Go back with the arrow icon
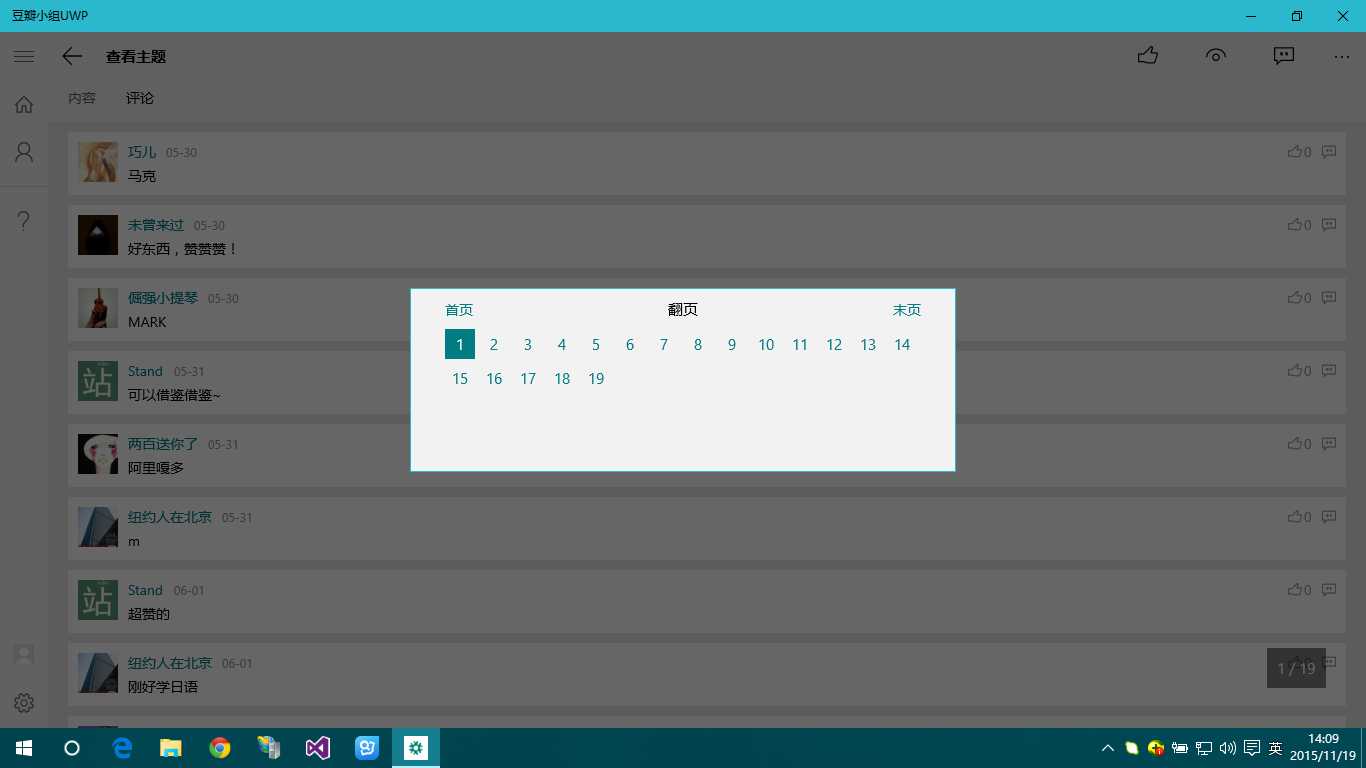 tap(72, 57)
